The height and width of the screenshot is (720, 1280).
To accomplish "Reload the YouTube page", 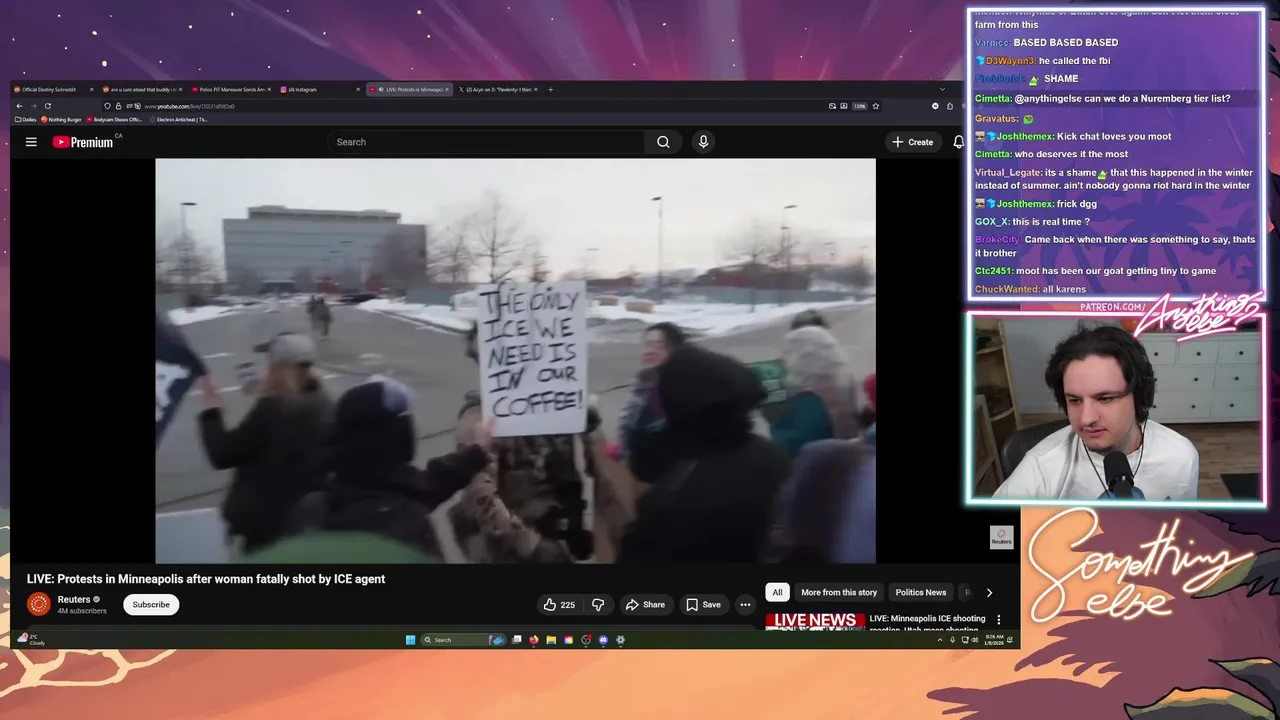I will click(x=47, y=106).
